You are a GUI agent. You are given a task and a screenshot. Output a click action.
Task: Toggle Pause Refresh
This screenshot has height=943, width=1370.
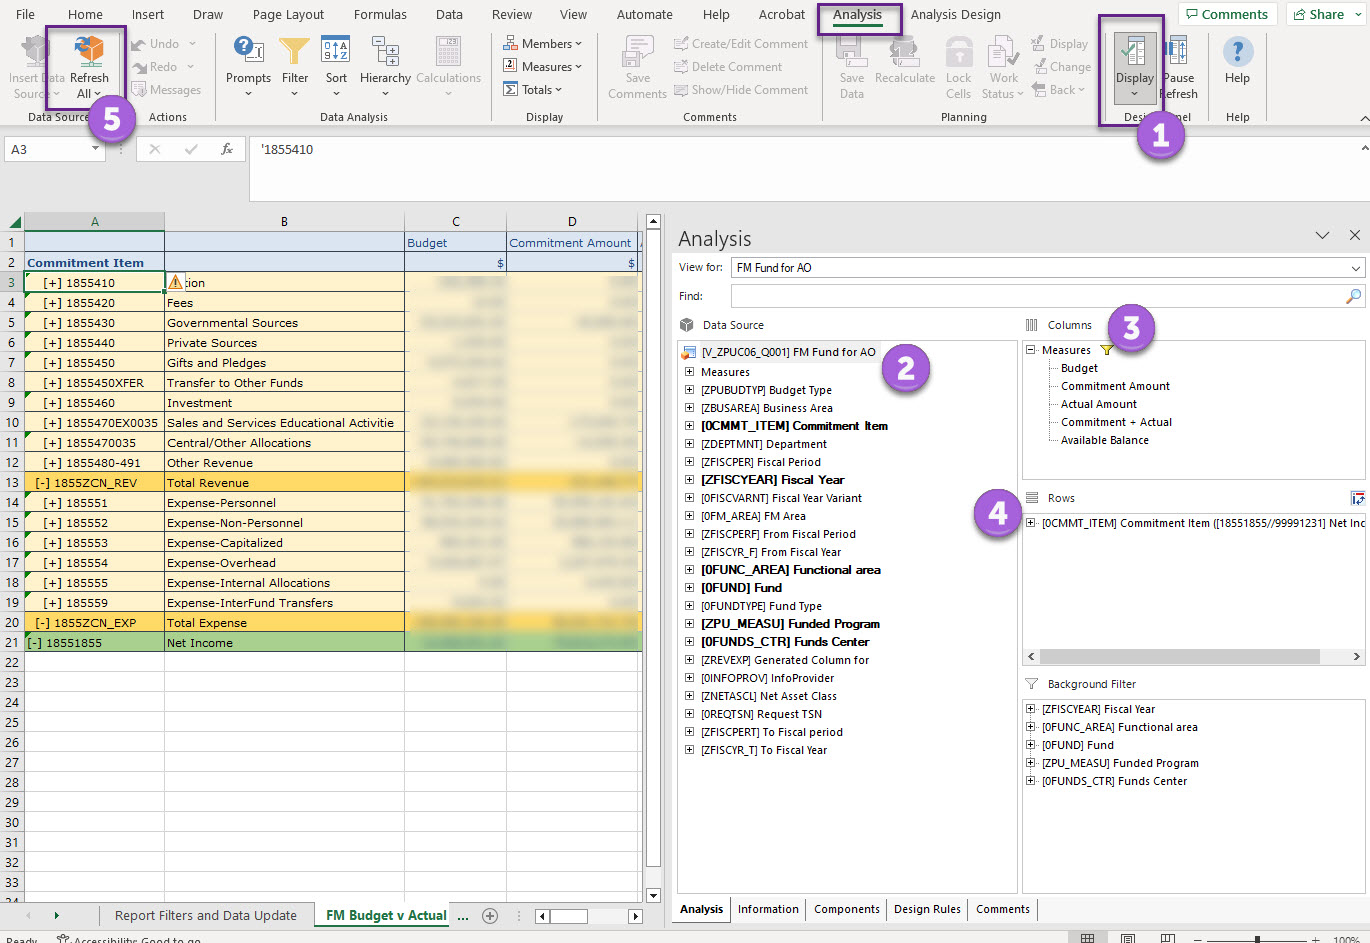(x=1179, y=60)
